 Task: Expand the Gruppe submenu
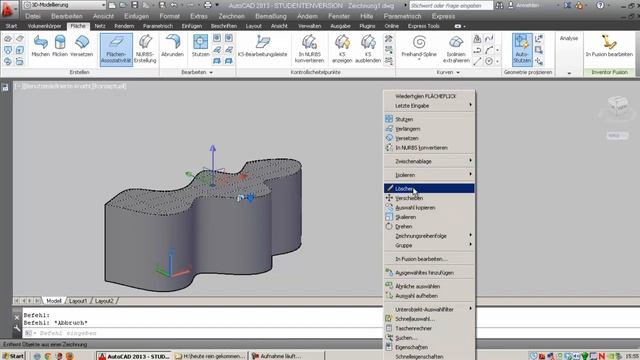click(429, 245)
